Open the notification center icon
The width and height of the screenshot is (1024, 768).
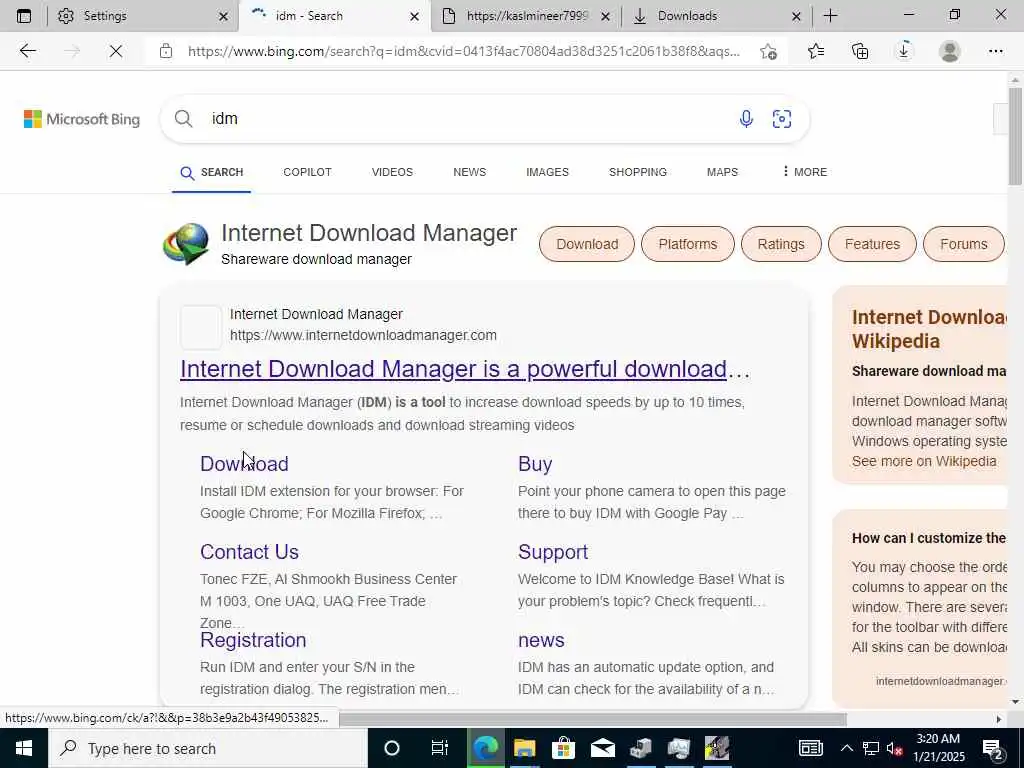click(x=992, y=748)
